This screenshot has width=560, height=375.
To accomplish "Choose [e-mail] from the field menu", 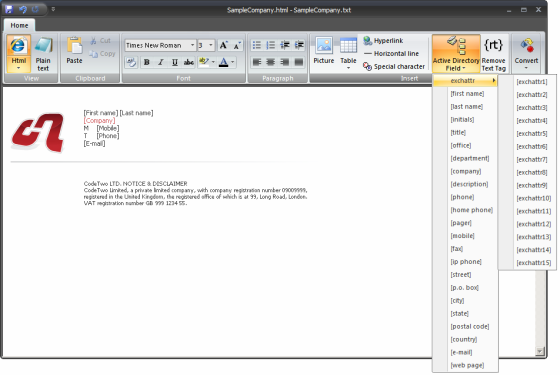I will click(x=461, y=352).
